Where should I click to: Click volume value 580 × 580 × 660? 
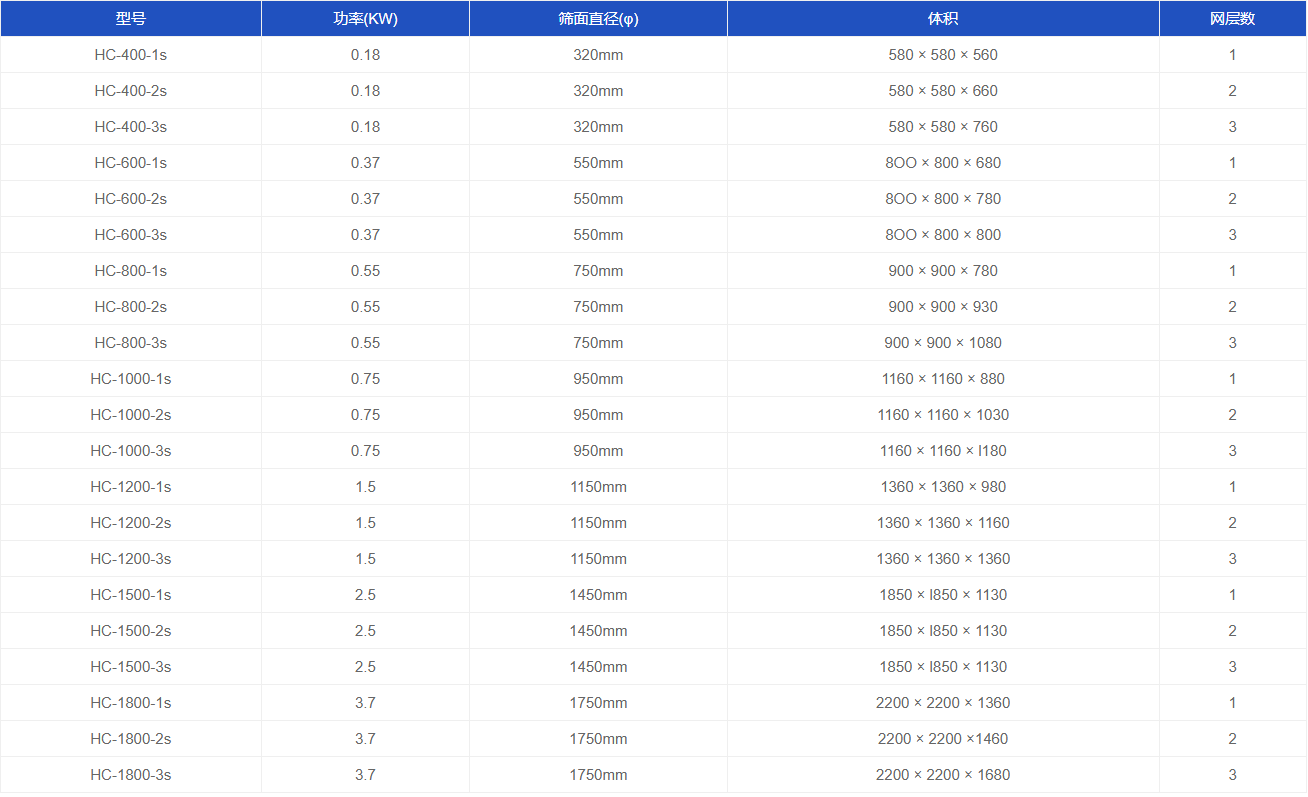point(943,91)
